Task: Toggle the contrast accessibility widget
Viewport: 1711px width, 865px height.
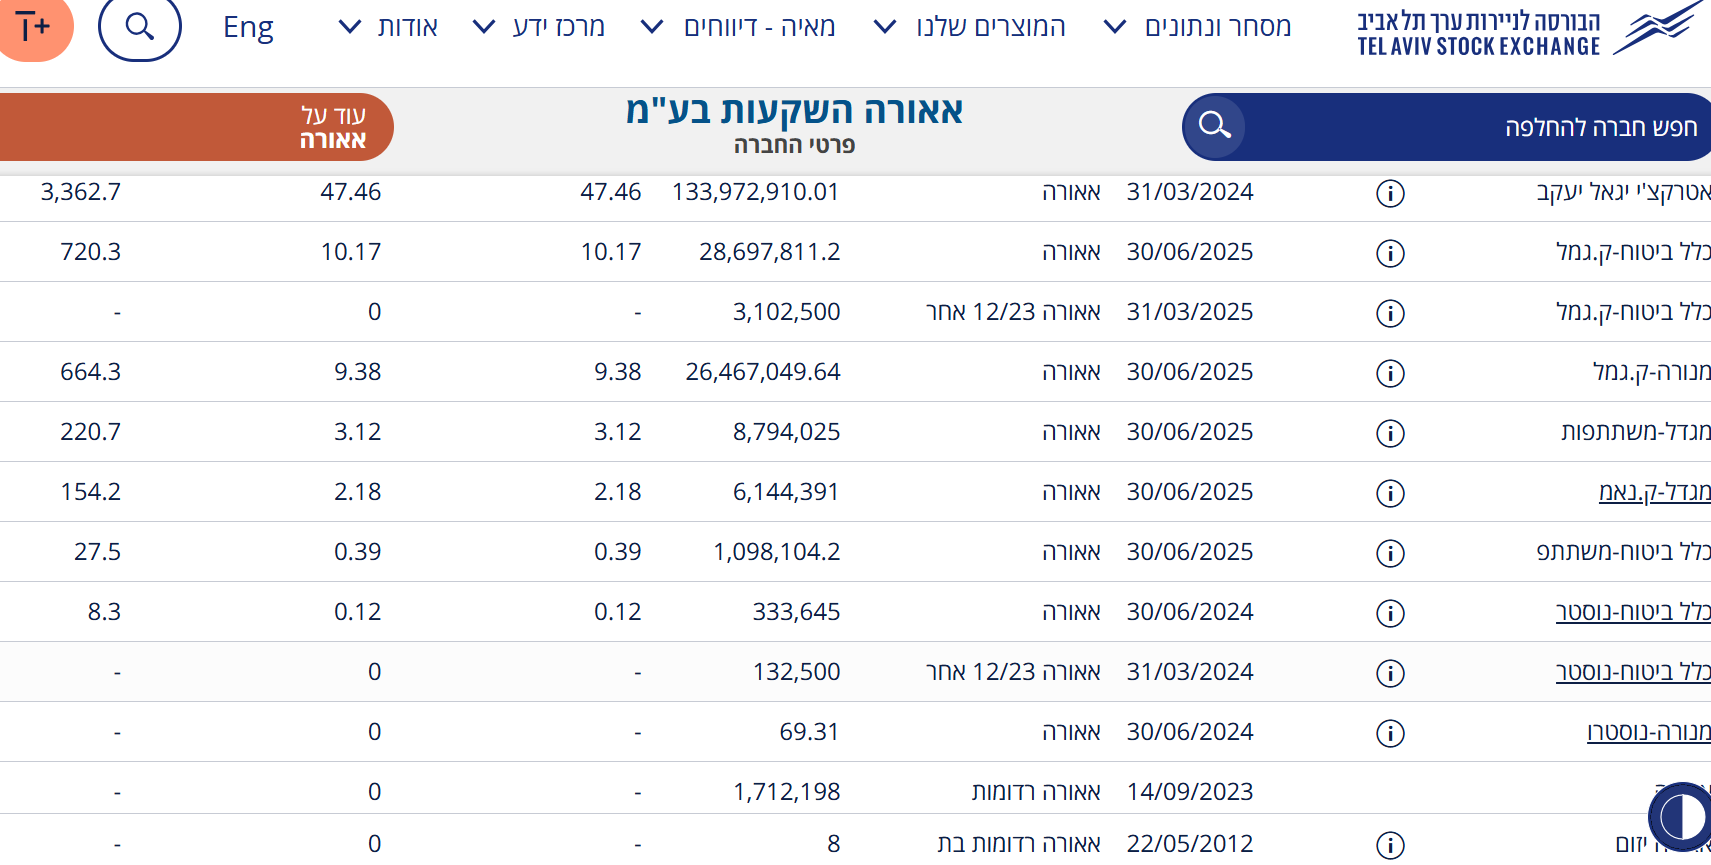Action: coord(1680,817)
